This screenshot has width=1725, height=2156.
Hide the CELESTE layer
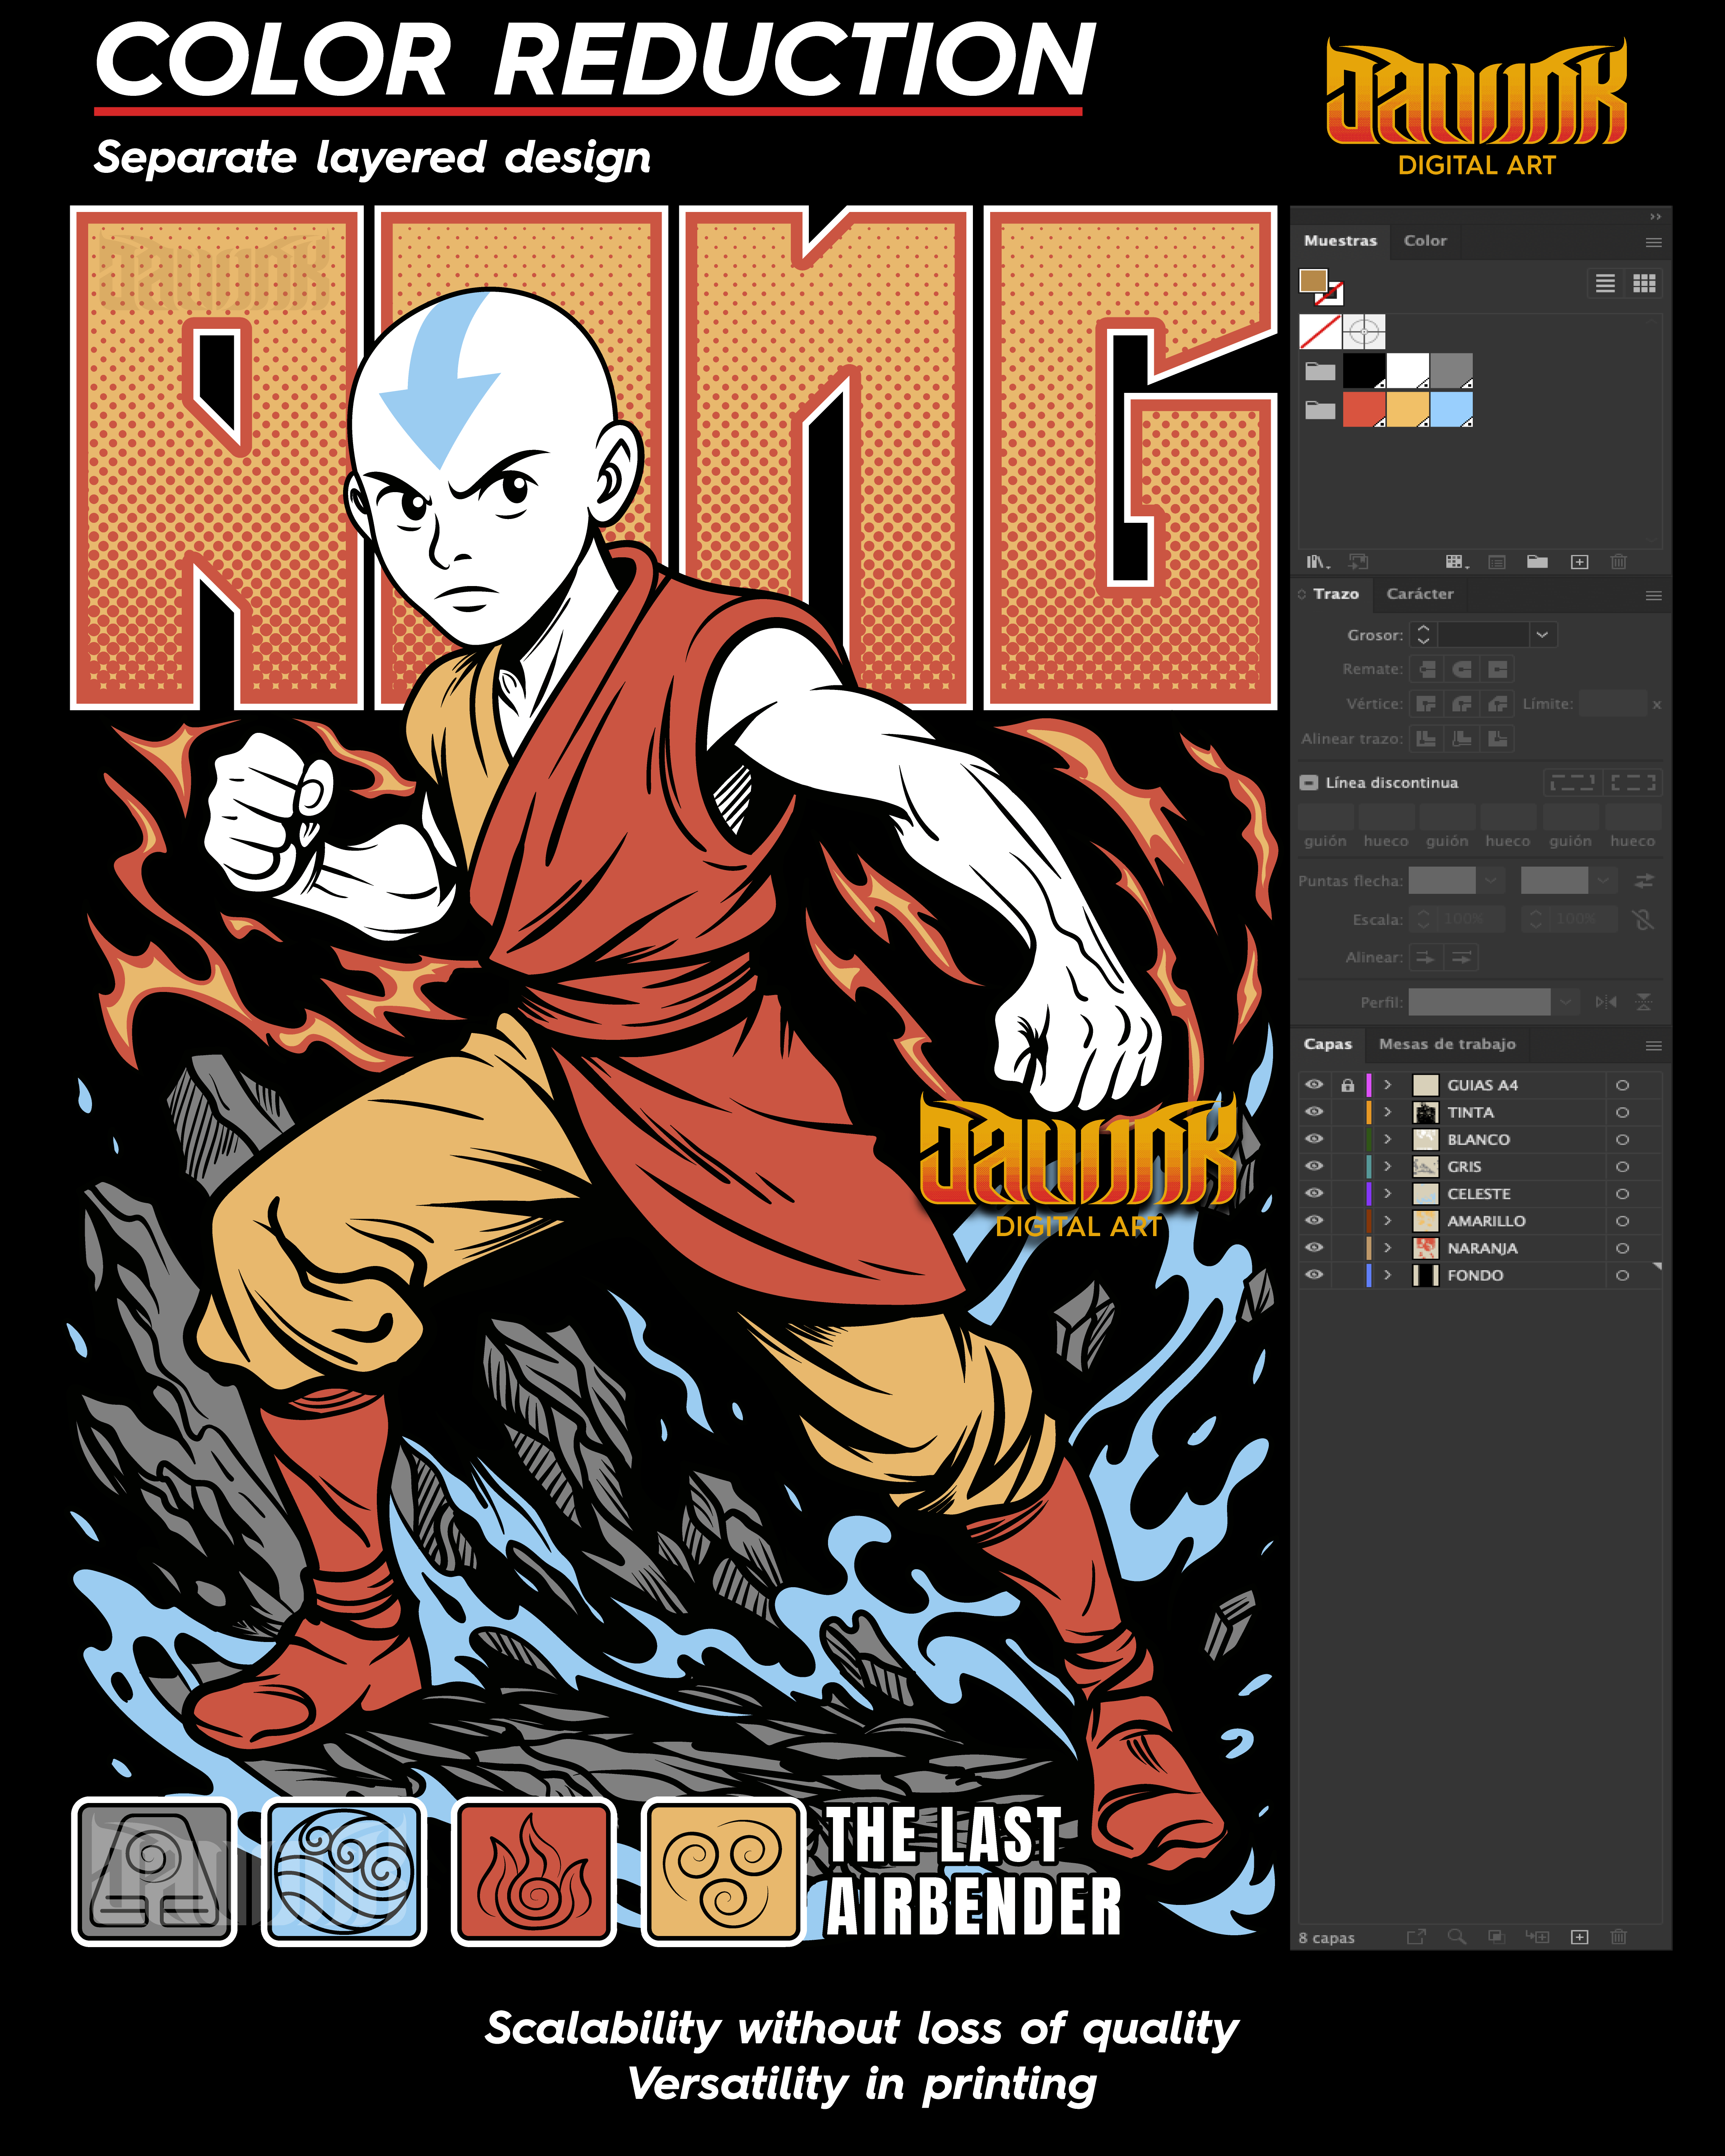[x=1314, y=1194]
